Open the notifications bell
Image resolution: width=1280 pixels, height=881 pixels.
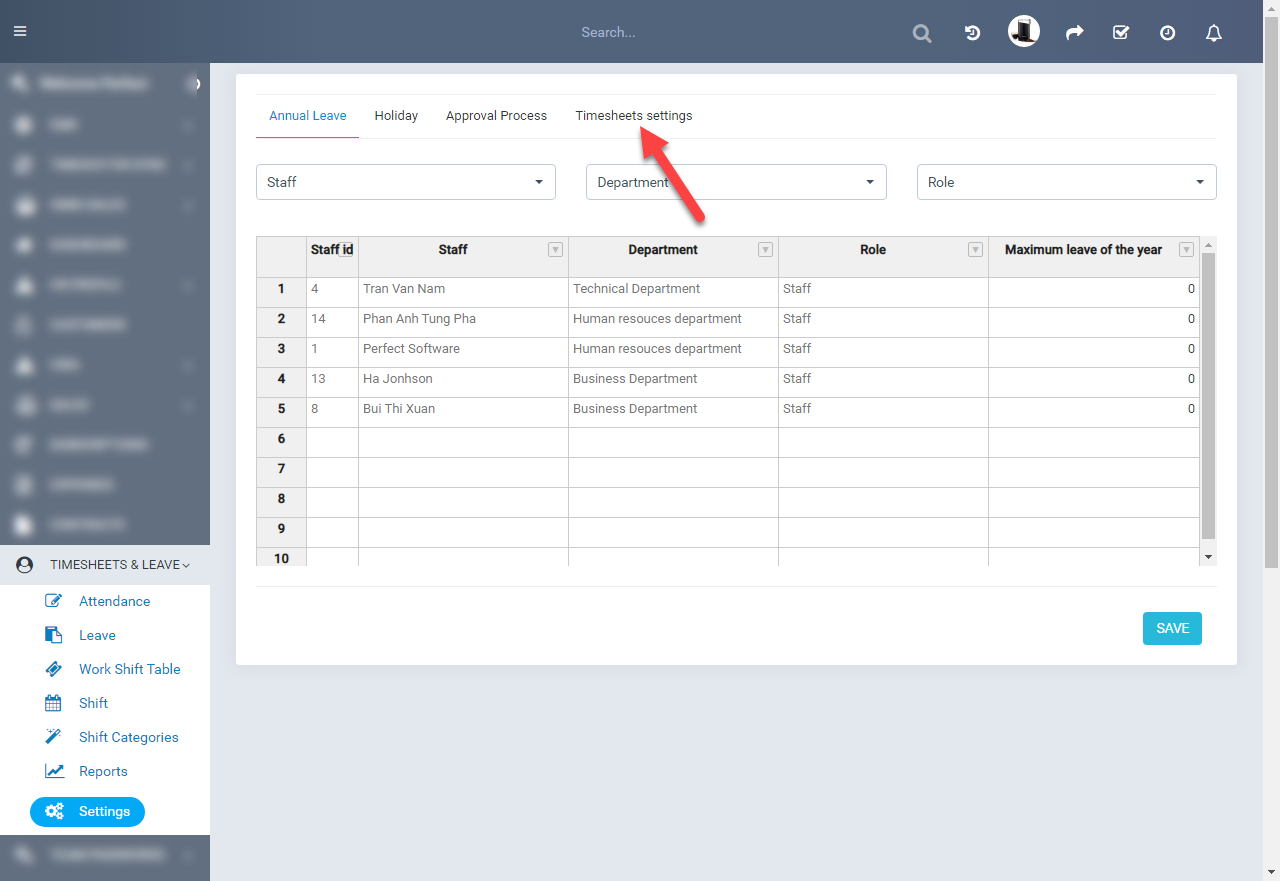1214,33
